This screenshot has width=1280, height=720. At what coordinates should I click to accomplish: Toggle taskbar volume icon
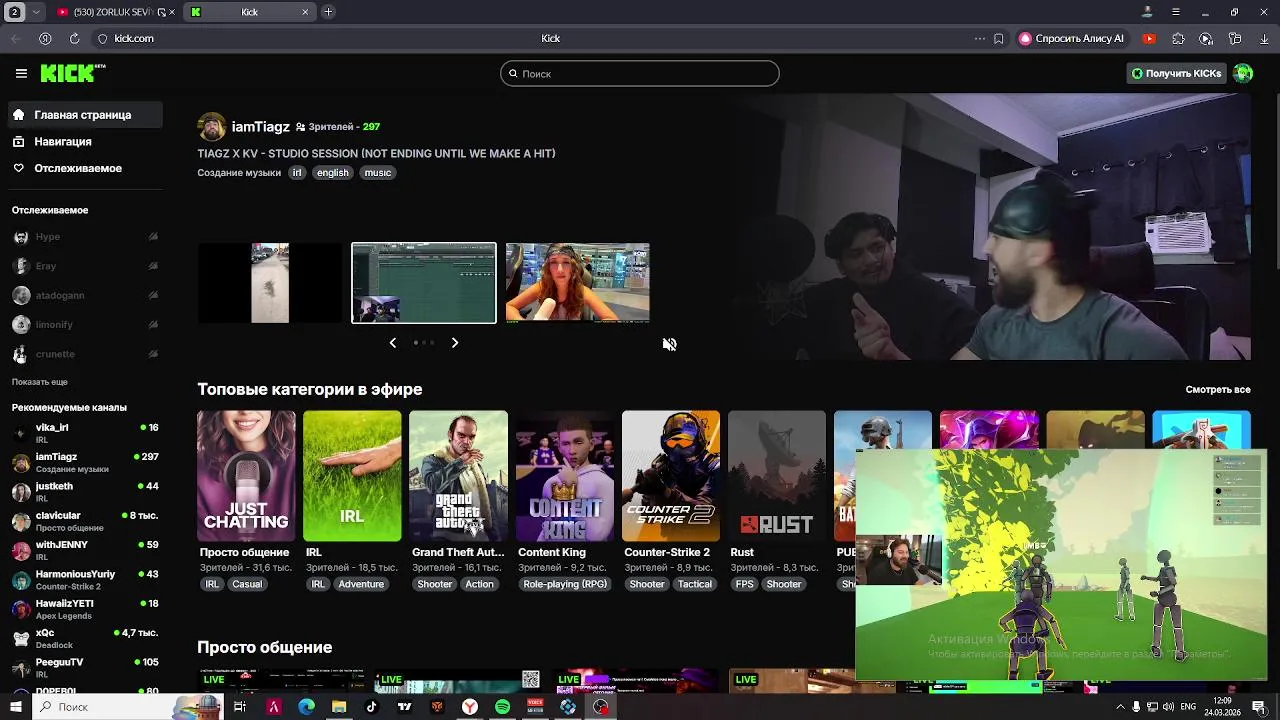point(1168,707)
